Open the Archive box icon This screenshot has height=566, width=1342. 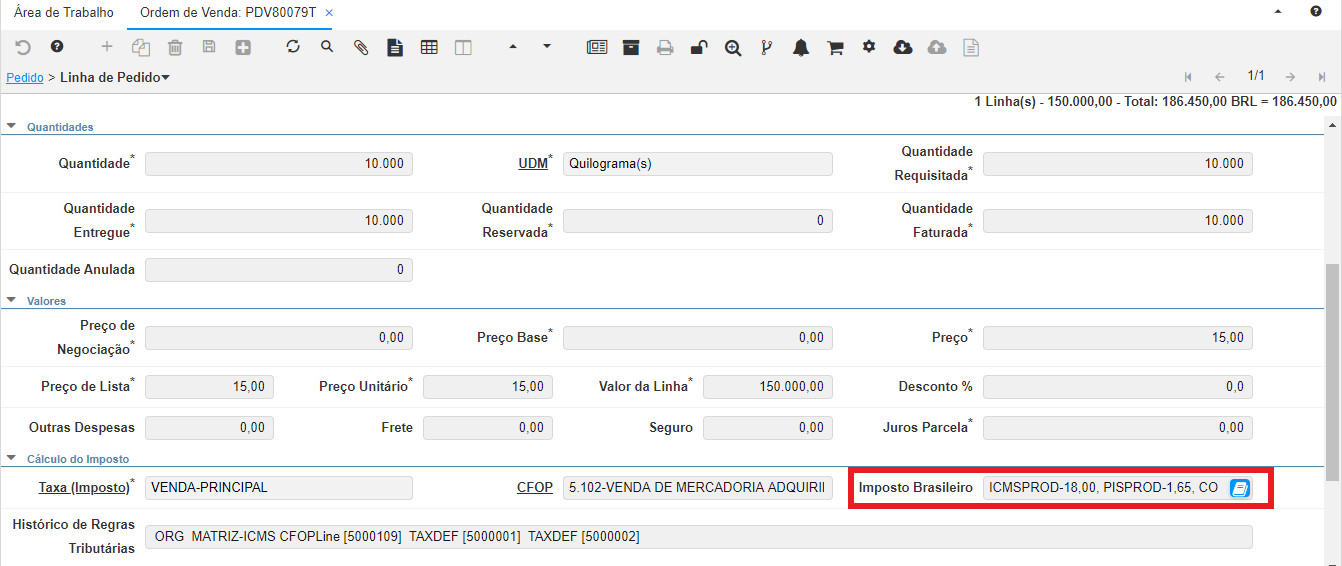coord(631,47)
